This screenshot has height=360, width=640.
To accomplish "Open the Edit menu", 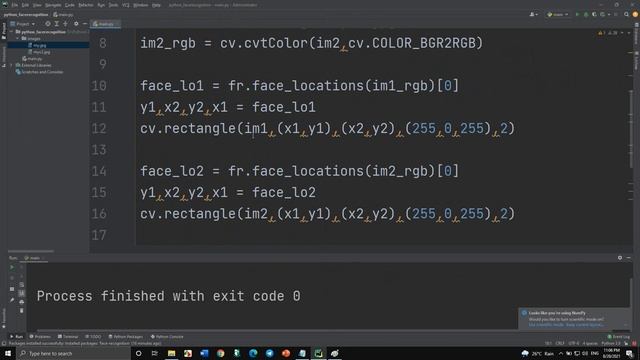I will [25, 5].
